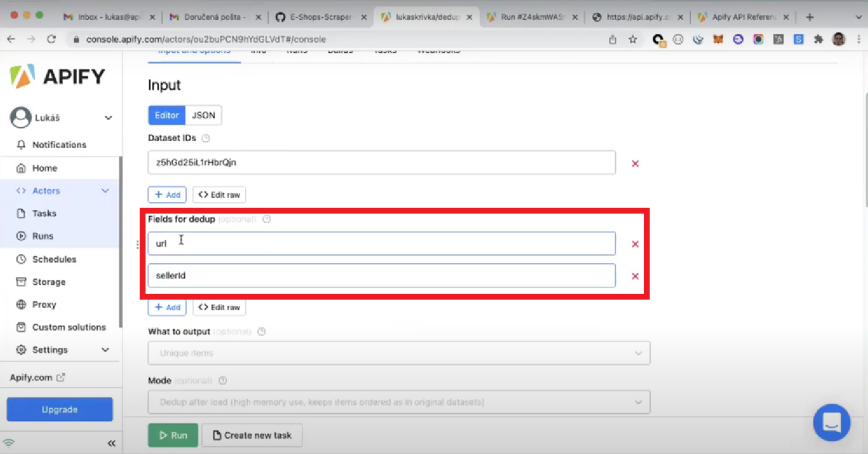Expand the Actors sidebar section
The width and height of the screenshot is (868, 454).
coord(105,190)
